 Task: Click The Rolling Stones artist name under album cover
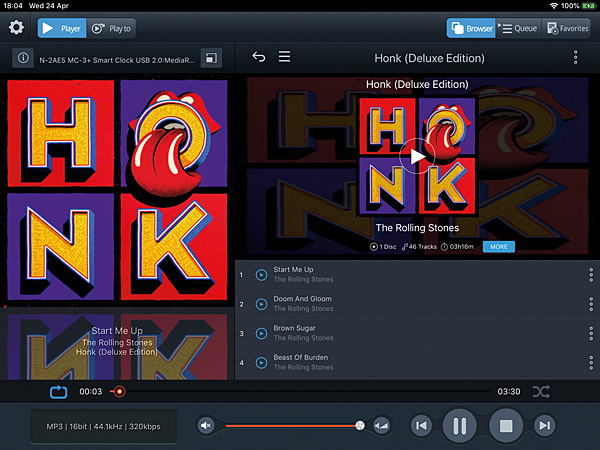click(x=417, y=228)
